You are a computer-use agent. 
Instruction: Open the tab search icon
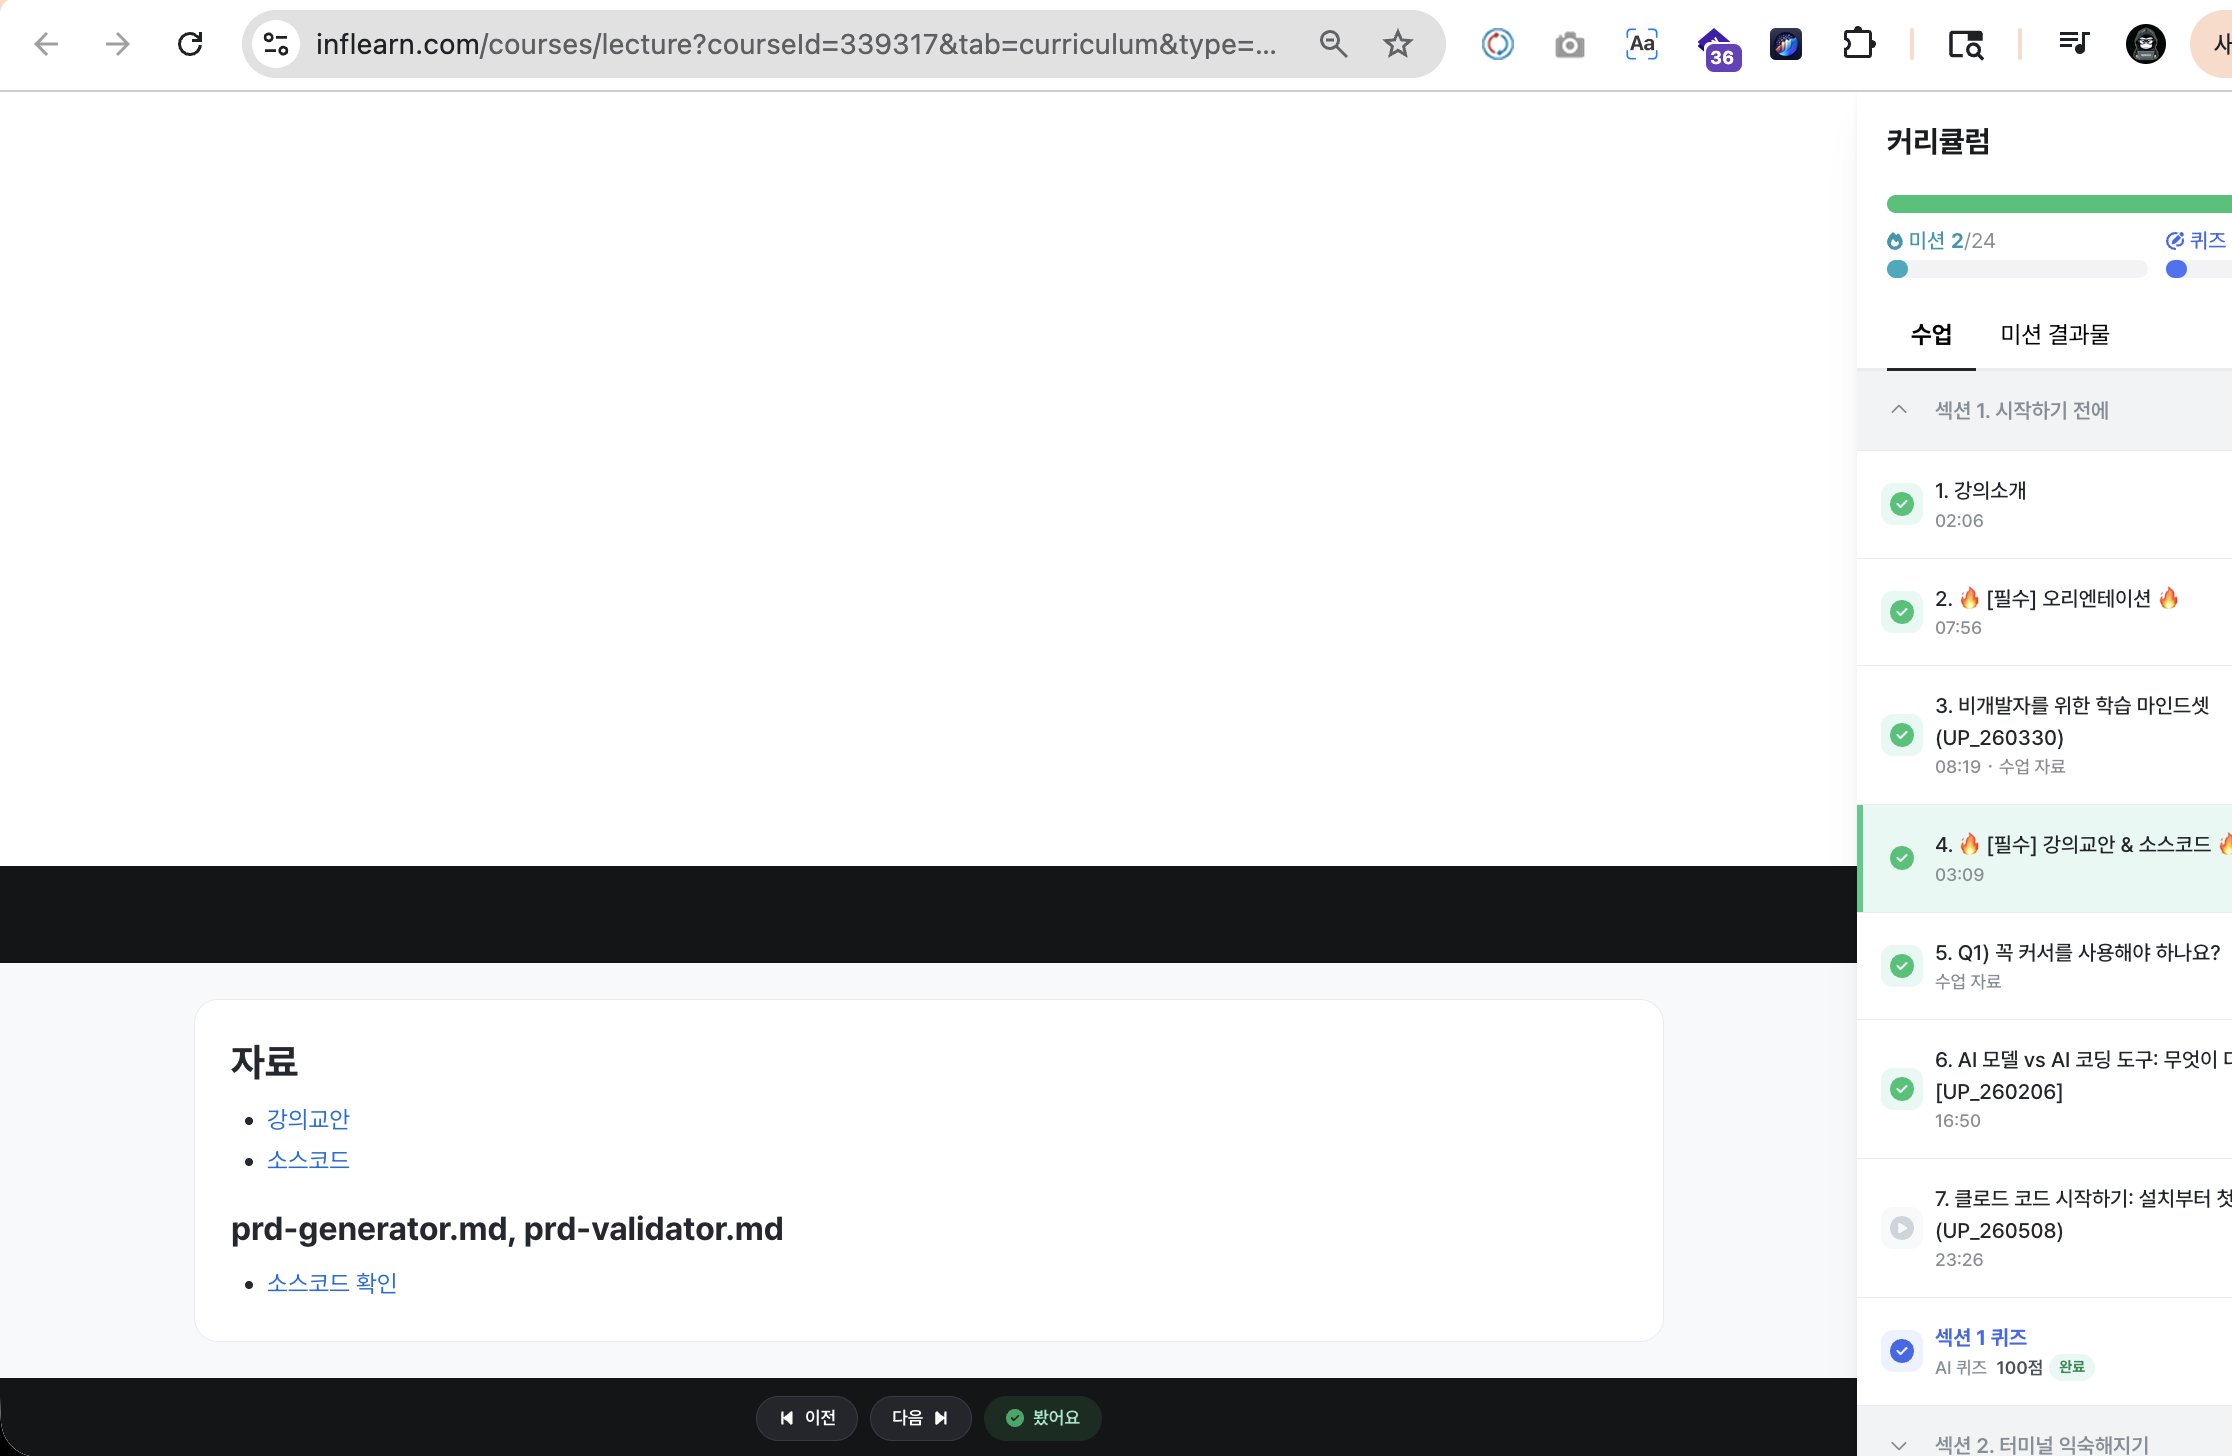[1966, 44]
